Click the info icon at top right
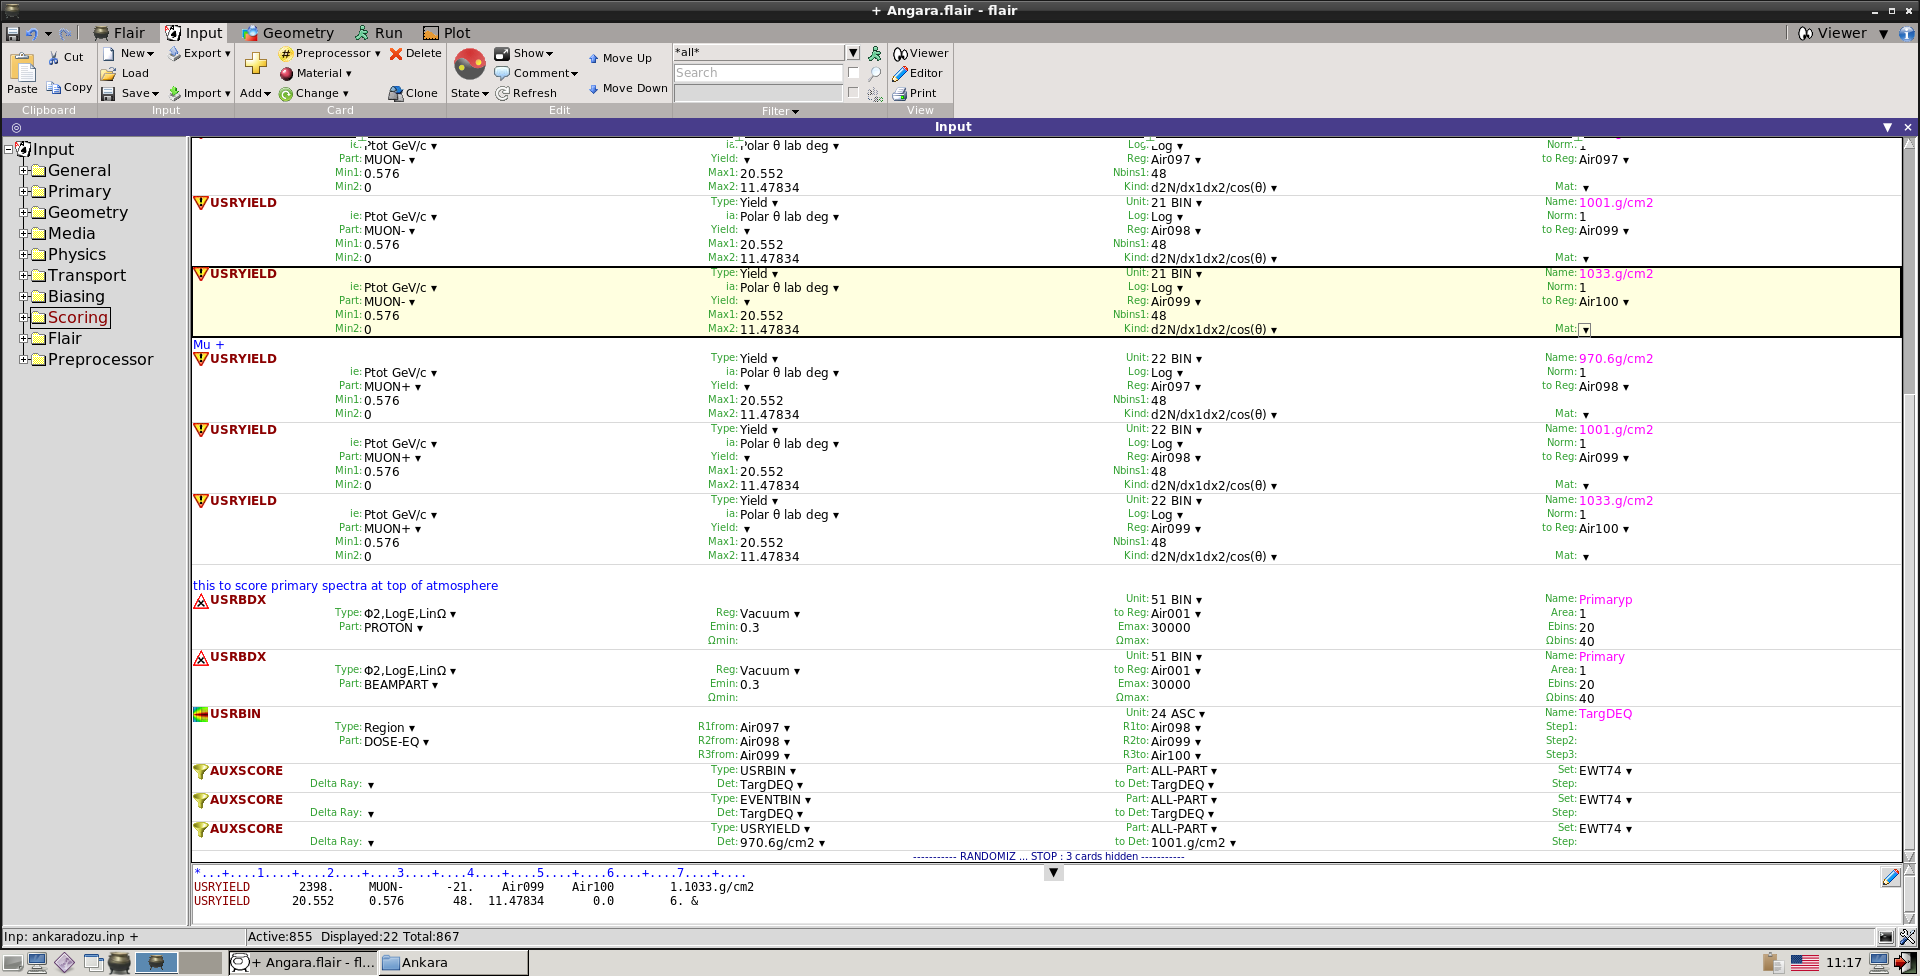The height and width of the screenshot is (976, 1920). tap(1906, 34)
